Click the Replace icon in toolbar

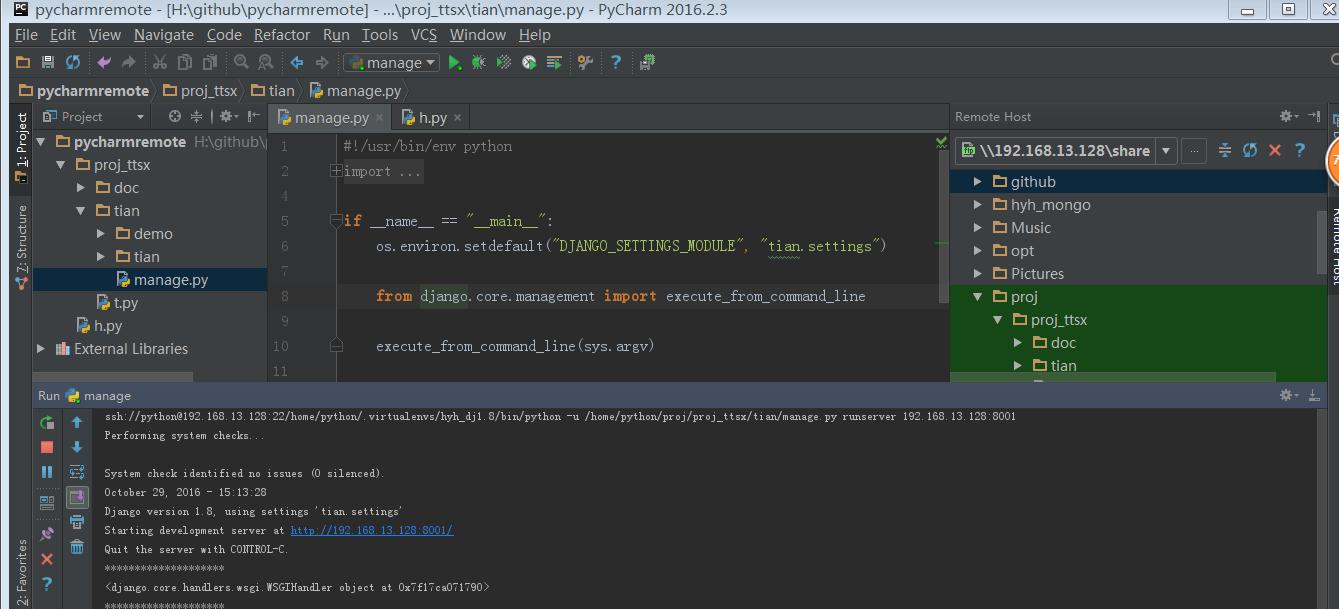266,62
